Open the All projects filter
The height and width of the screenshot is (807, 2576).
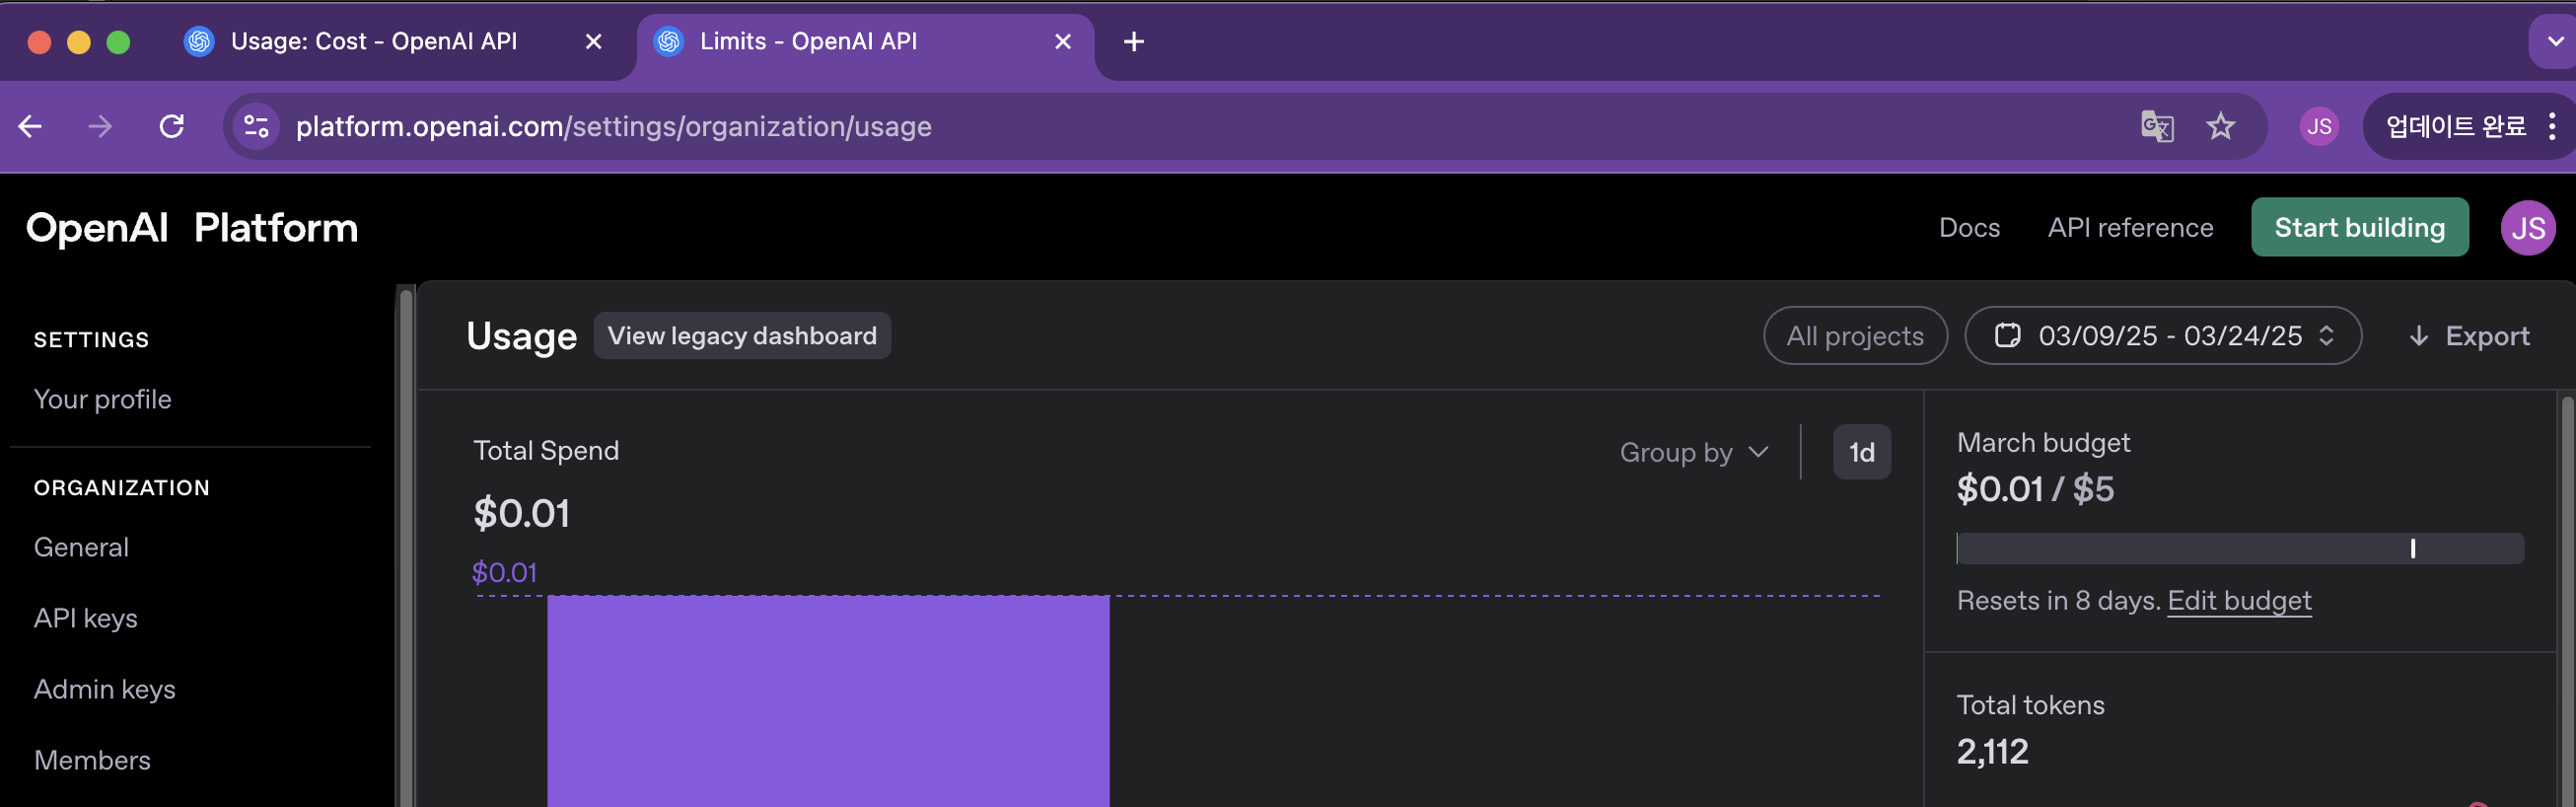[x=1854, y=335]
